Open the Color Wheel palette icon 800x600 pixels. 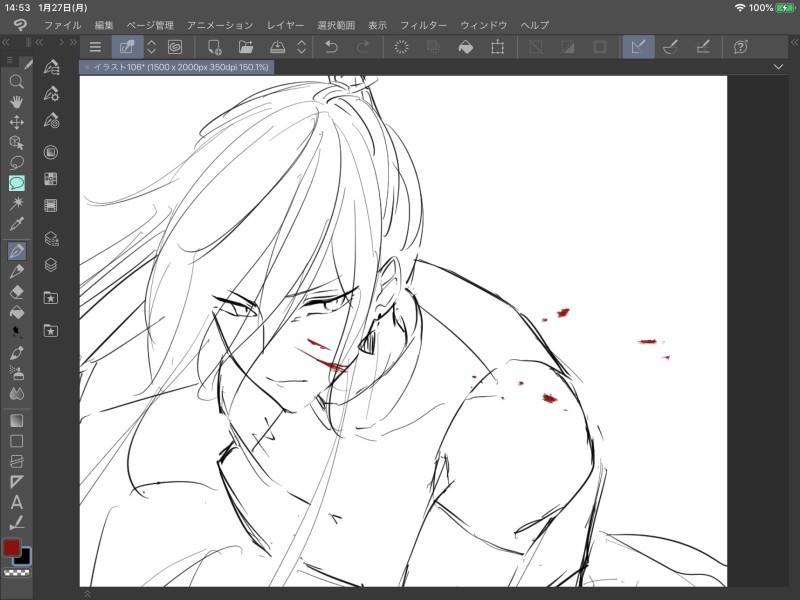click(51, 152)
